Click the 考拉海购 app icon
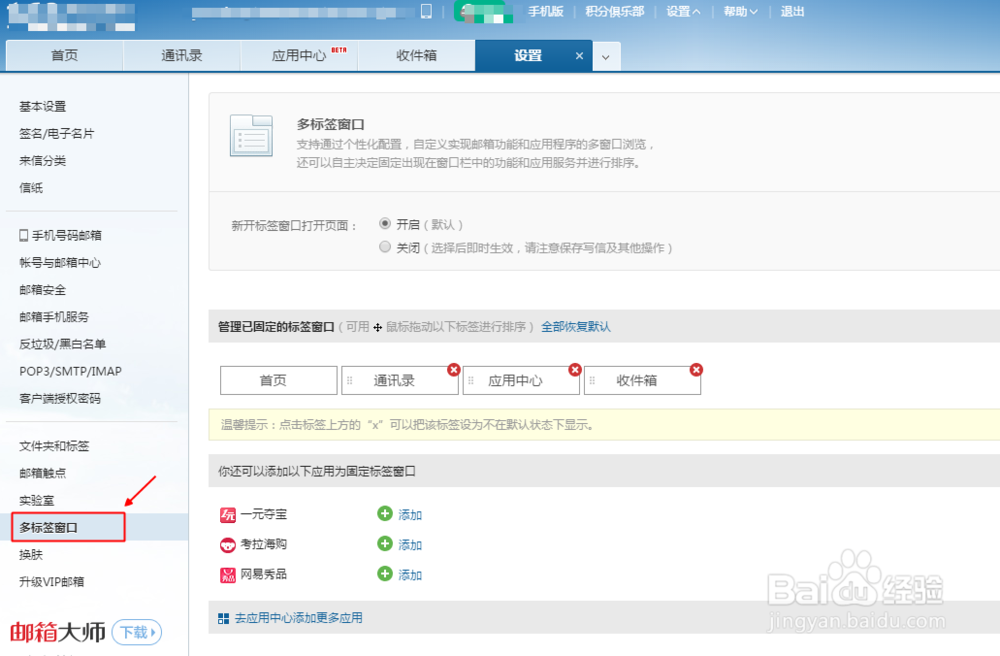Viewport: 1000px width, 656px height. pos(228,545)
